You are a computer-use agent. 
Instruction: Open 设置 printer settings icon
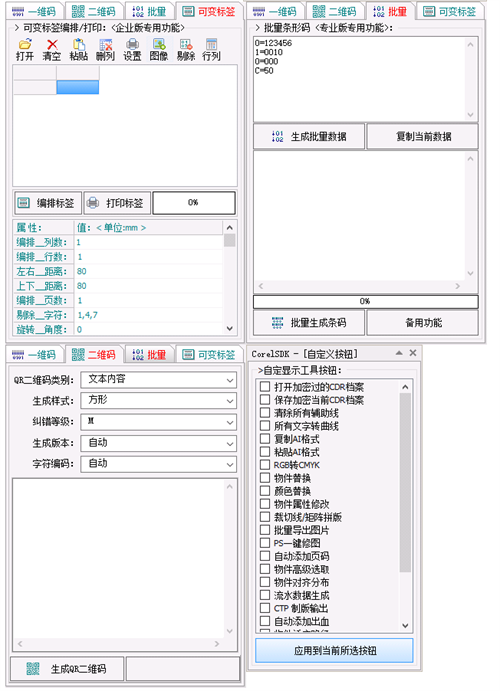[x=132, y=49]
